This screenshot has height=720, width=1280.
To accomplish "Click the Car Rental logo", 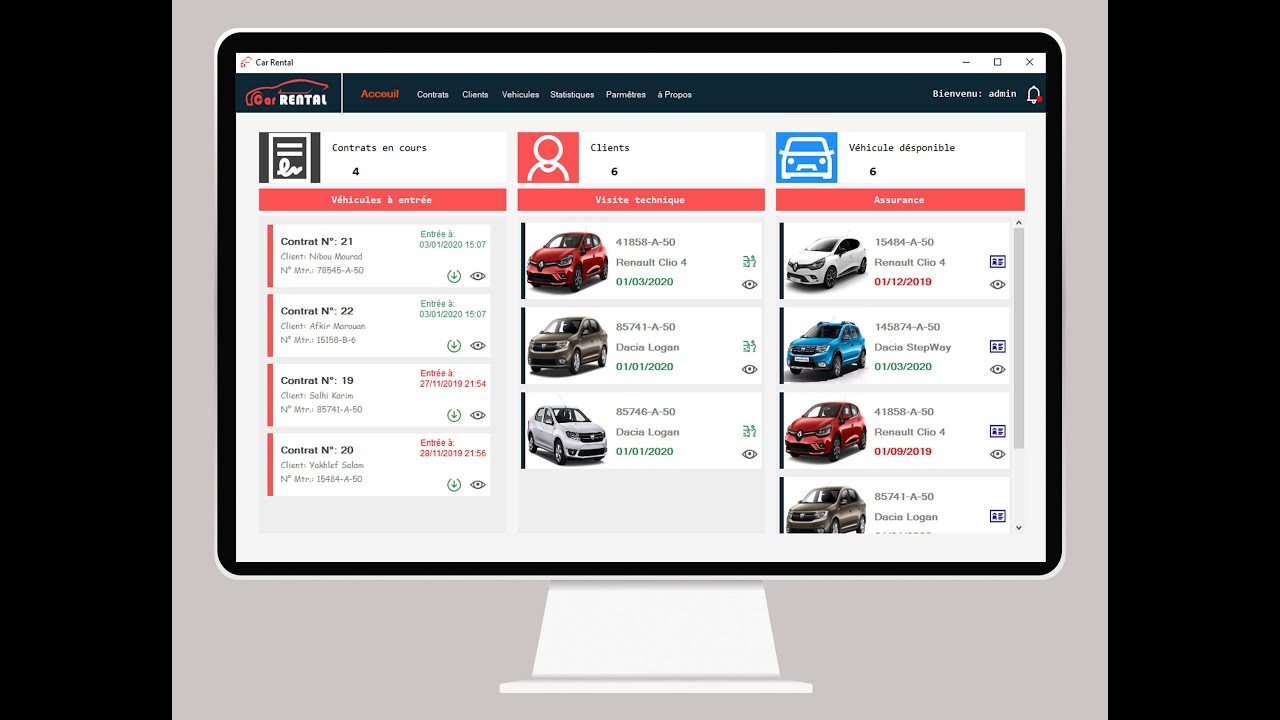I will click(288, 94).
